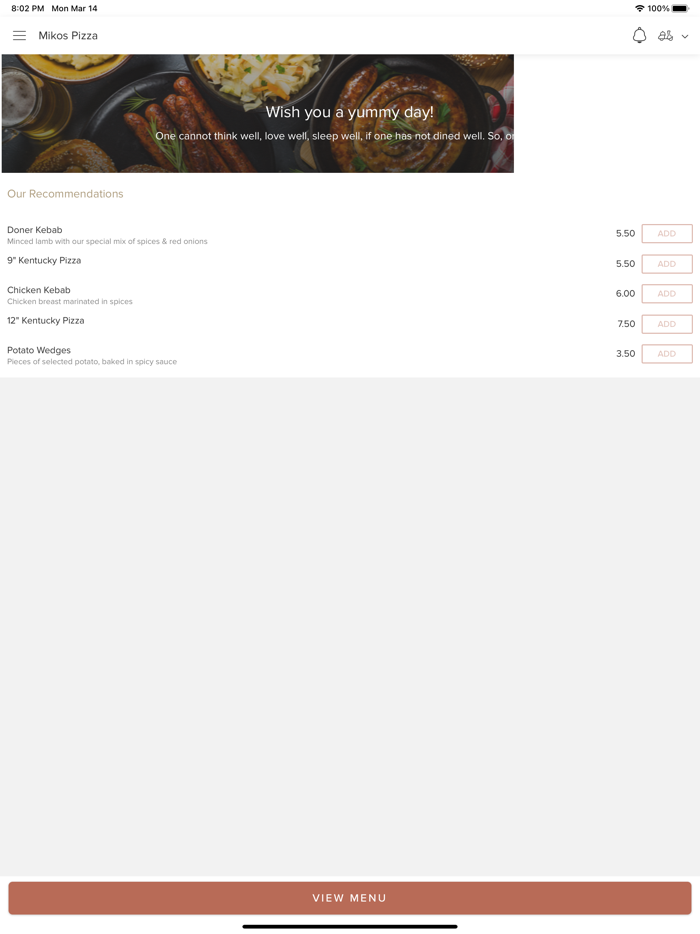Open the hamburger menu
Image resolution: width=700 pixels, height=934 pixels.
[x=19, y=36]
